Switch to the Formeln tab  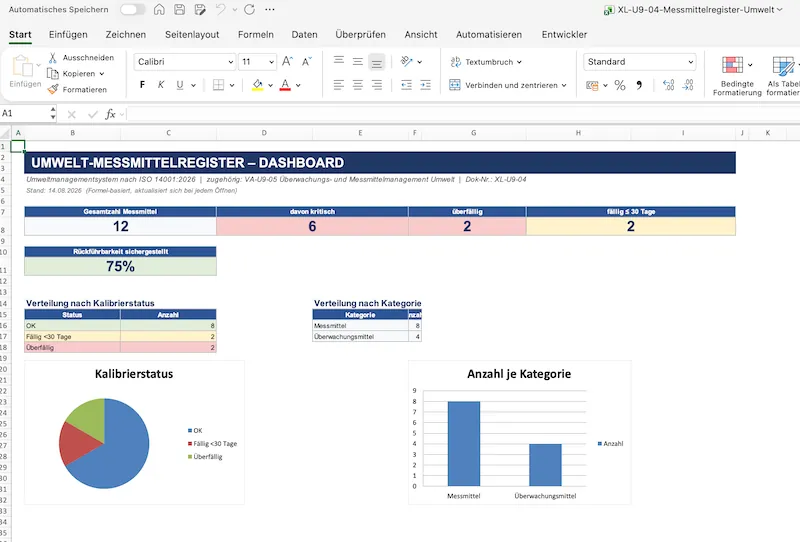256,34
